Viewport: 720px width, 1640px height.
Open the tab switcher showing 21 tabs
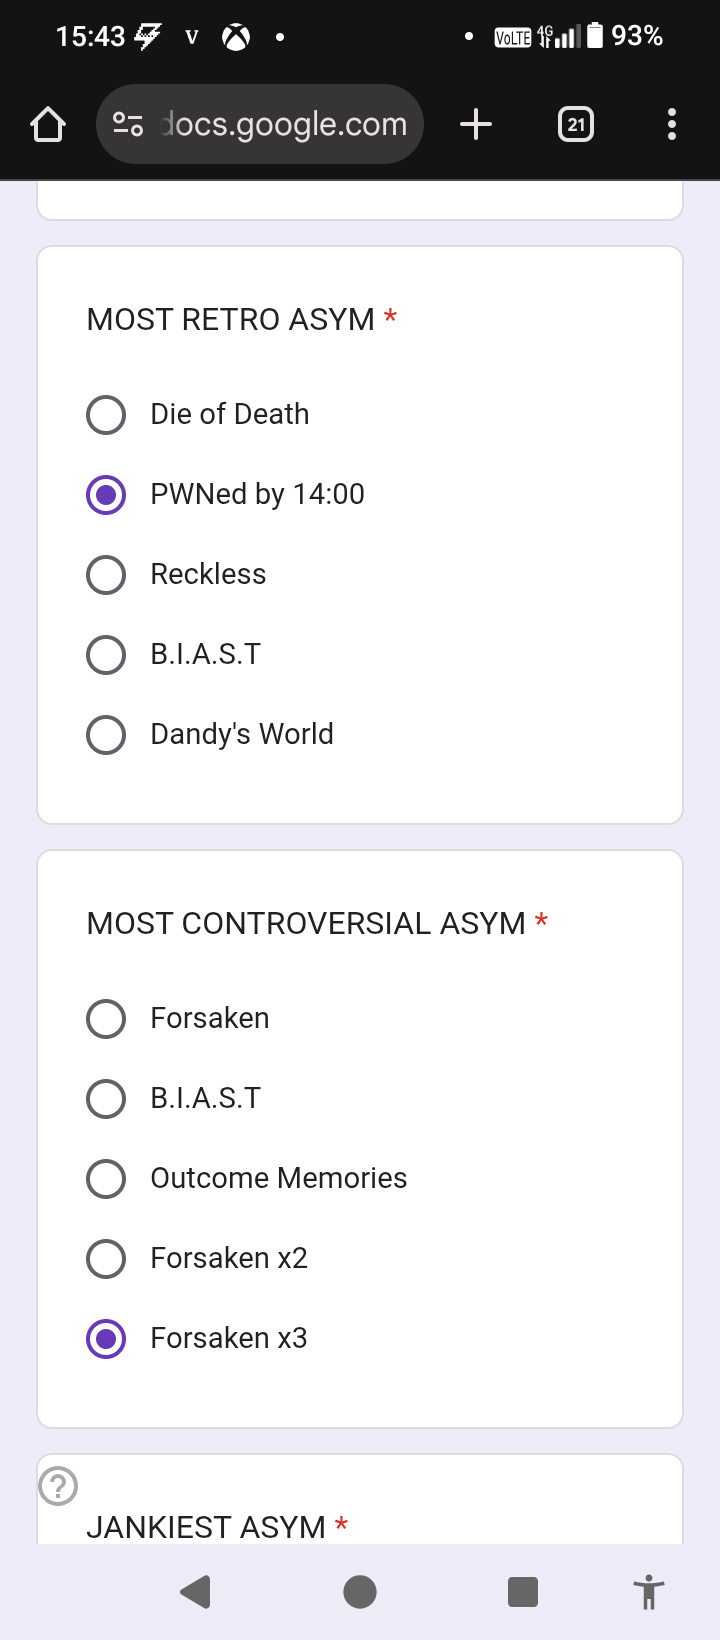576,125
